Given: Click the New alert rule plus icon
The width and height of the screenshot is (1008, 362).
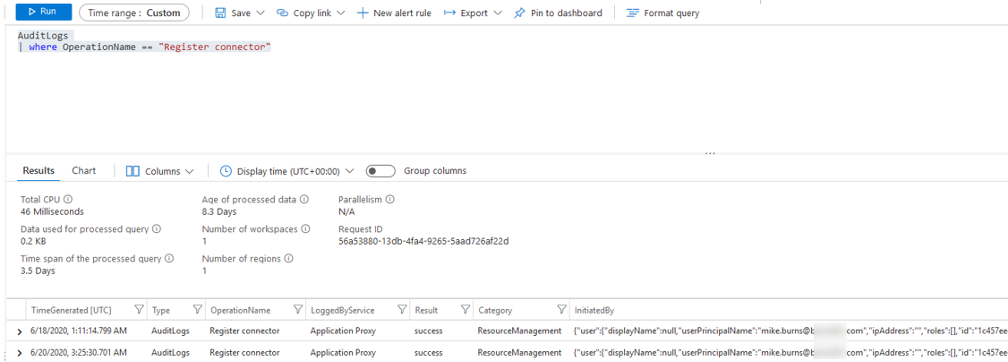Looking at the screenshot, I should click(363, 13).
